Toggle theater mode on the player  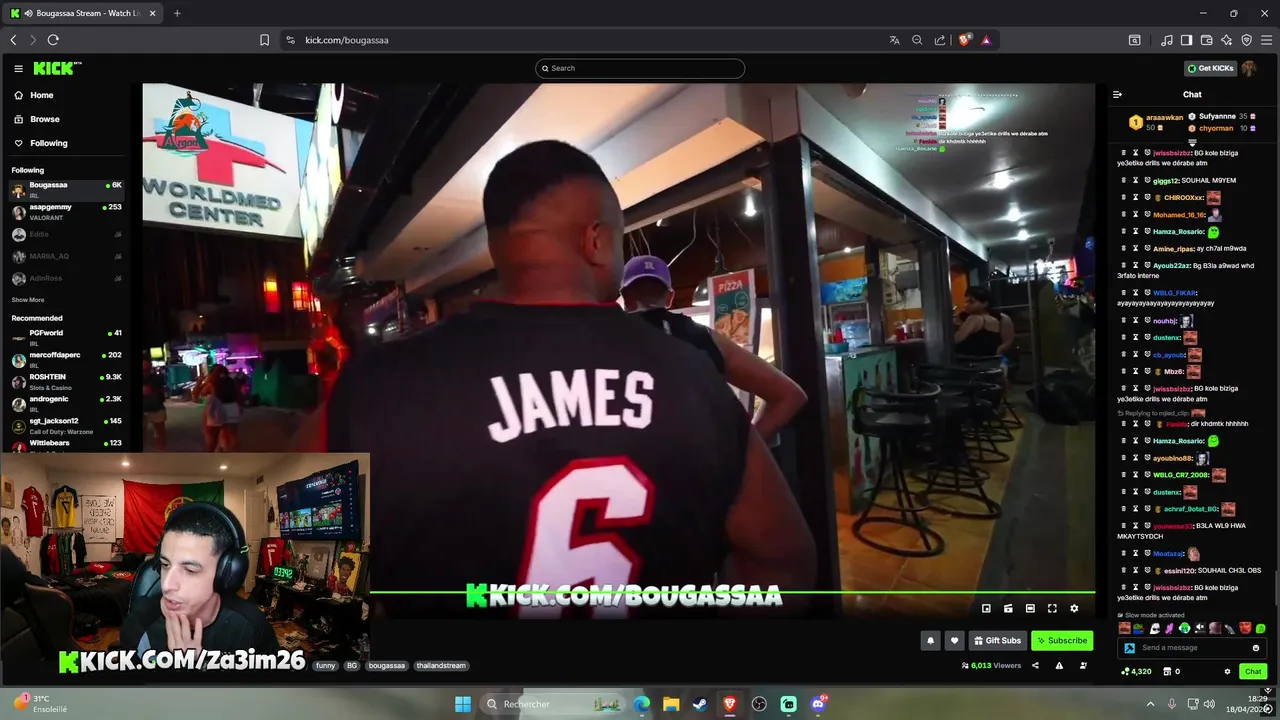click(x=1030, y=608)
